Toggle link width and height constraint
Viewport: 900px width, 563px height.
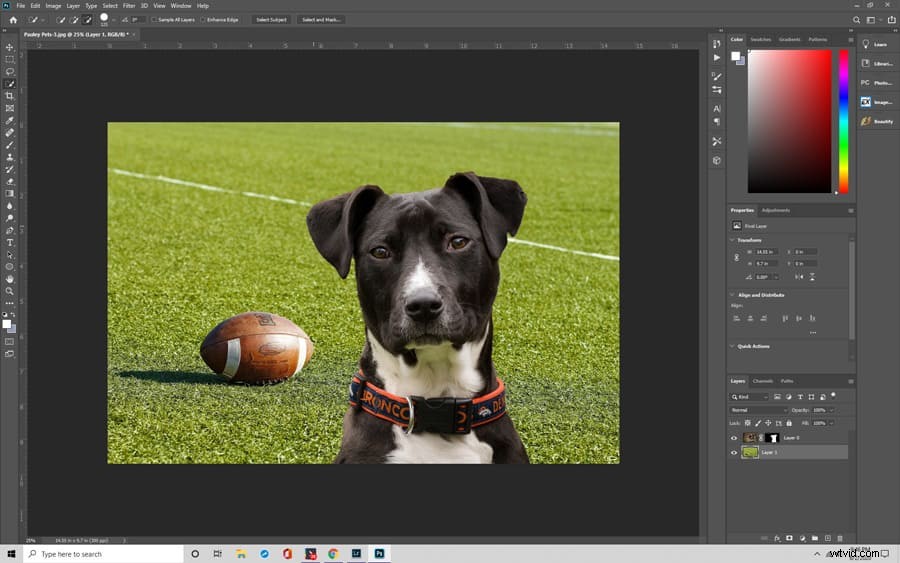(737, 258)
